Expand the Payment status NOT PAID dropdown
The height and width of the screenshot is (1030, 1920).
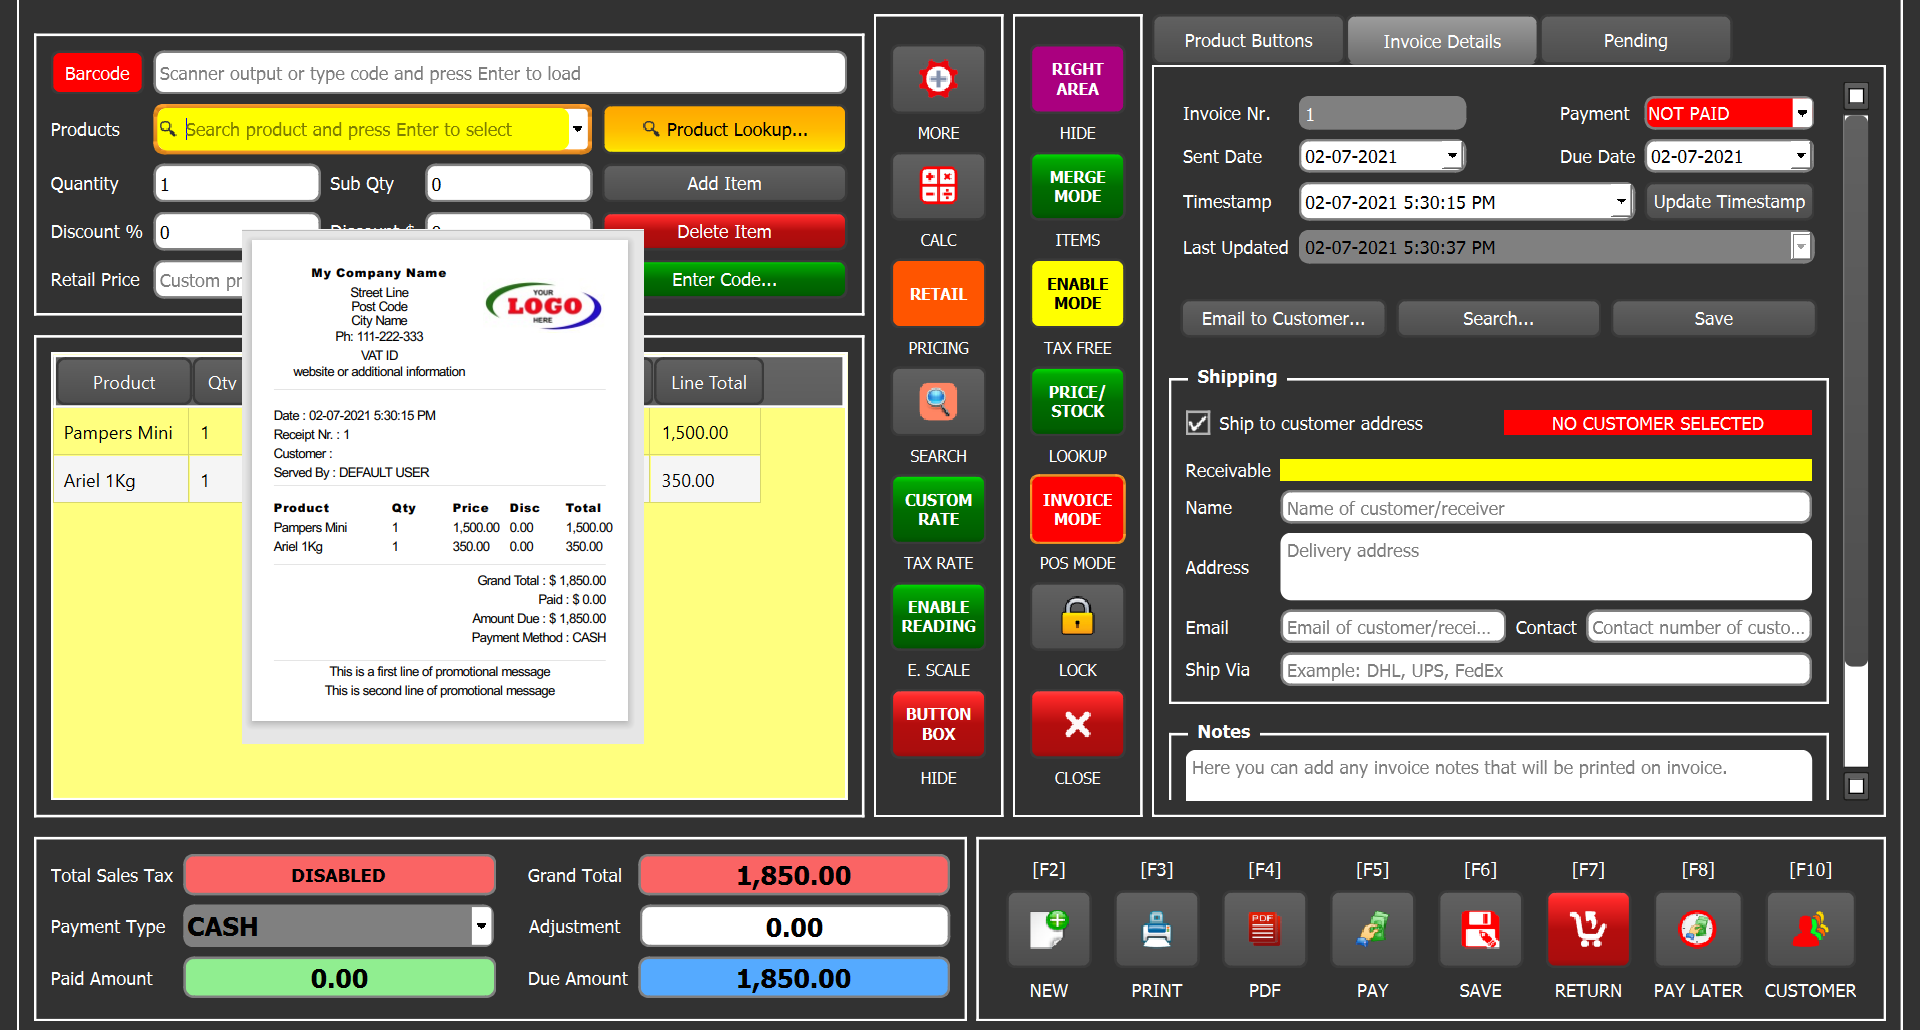point(1801,113)
